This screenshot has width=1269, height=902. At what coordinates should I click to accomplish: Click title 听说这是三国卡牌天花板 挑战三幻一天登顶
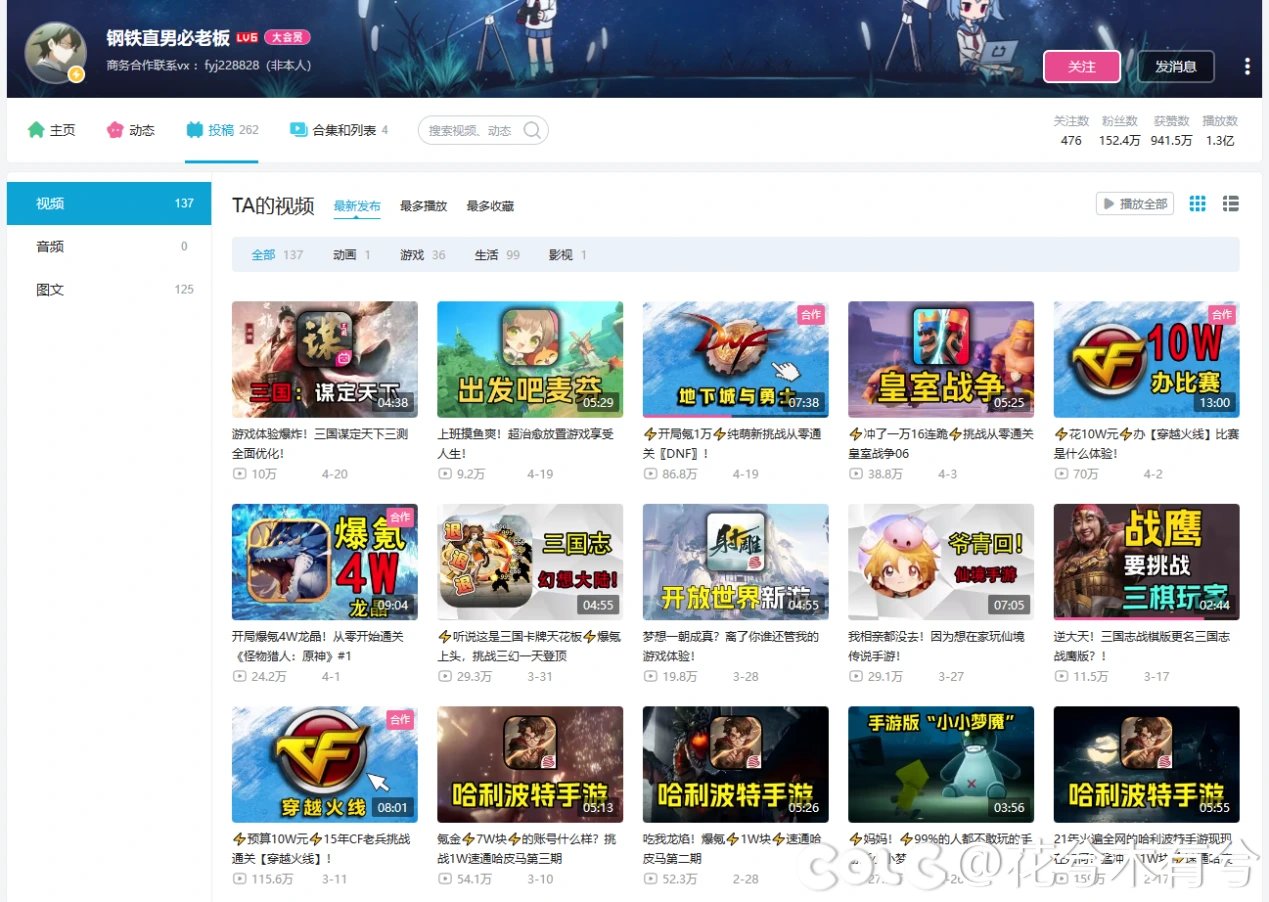tap(530, 646)
